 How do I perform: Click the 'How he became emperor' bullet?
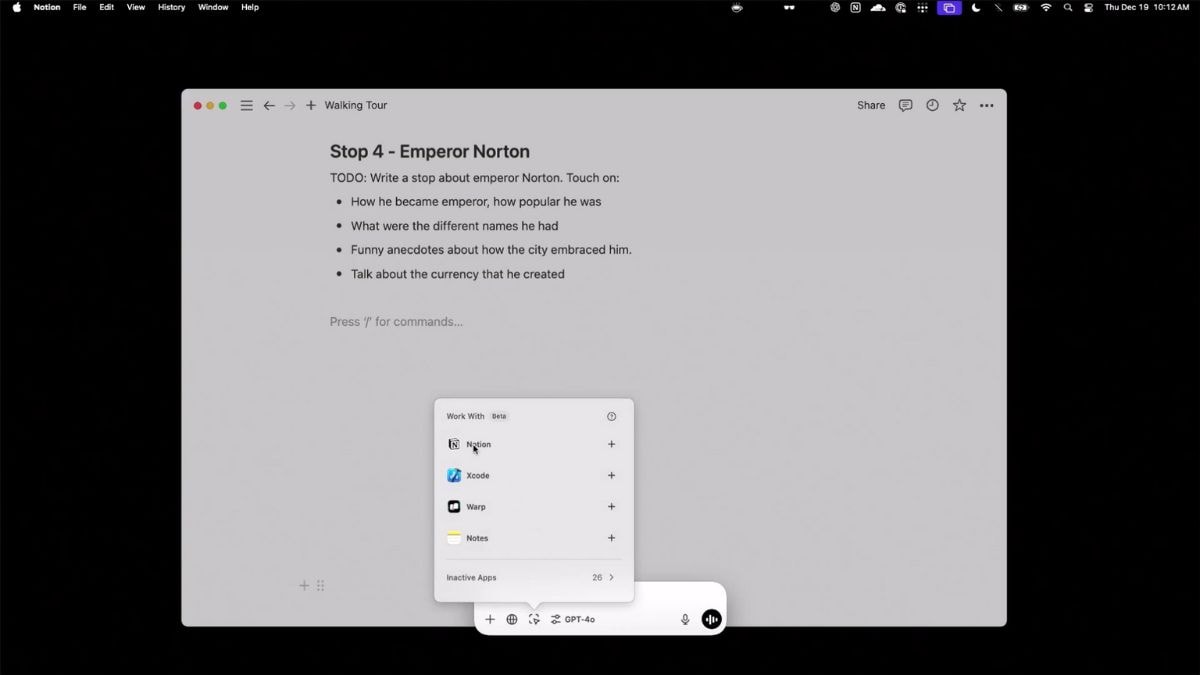[x=476, y=202]
